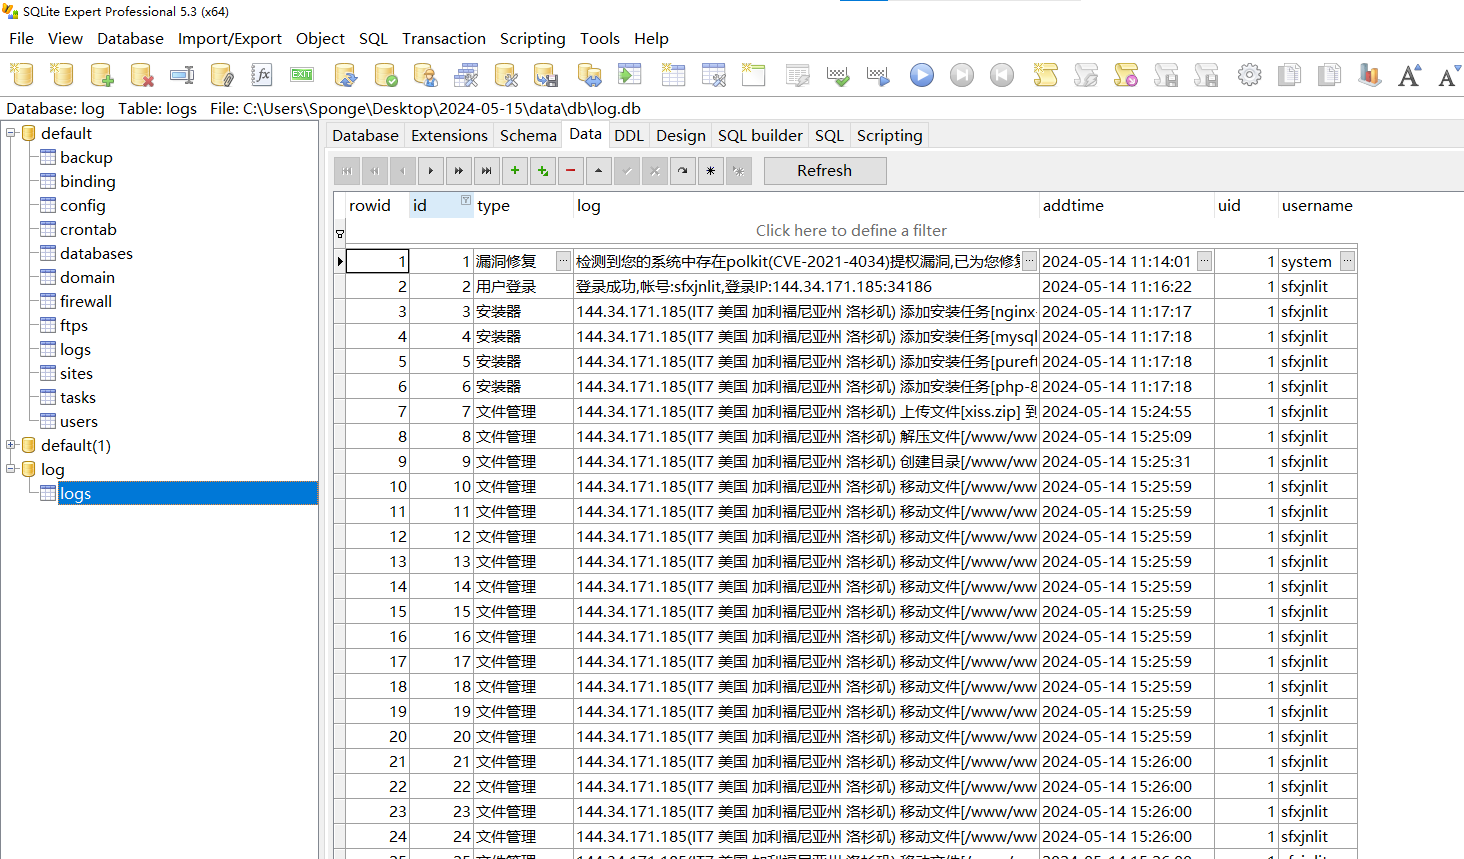
Task: Select the users table in the tree
Action: [x=79, y=421]
